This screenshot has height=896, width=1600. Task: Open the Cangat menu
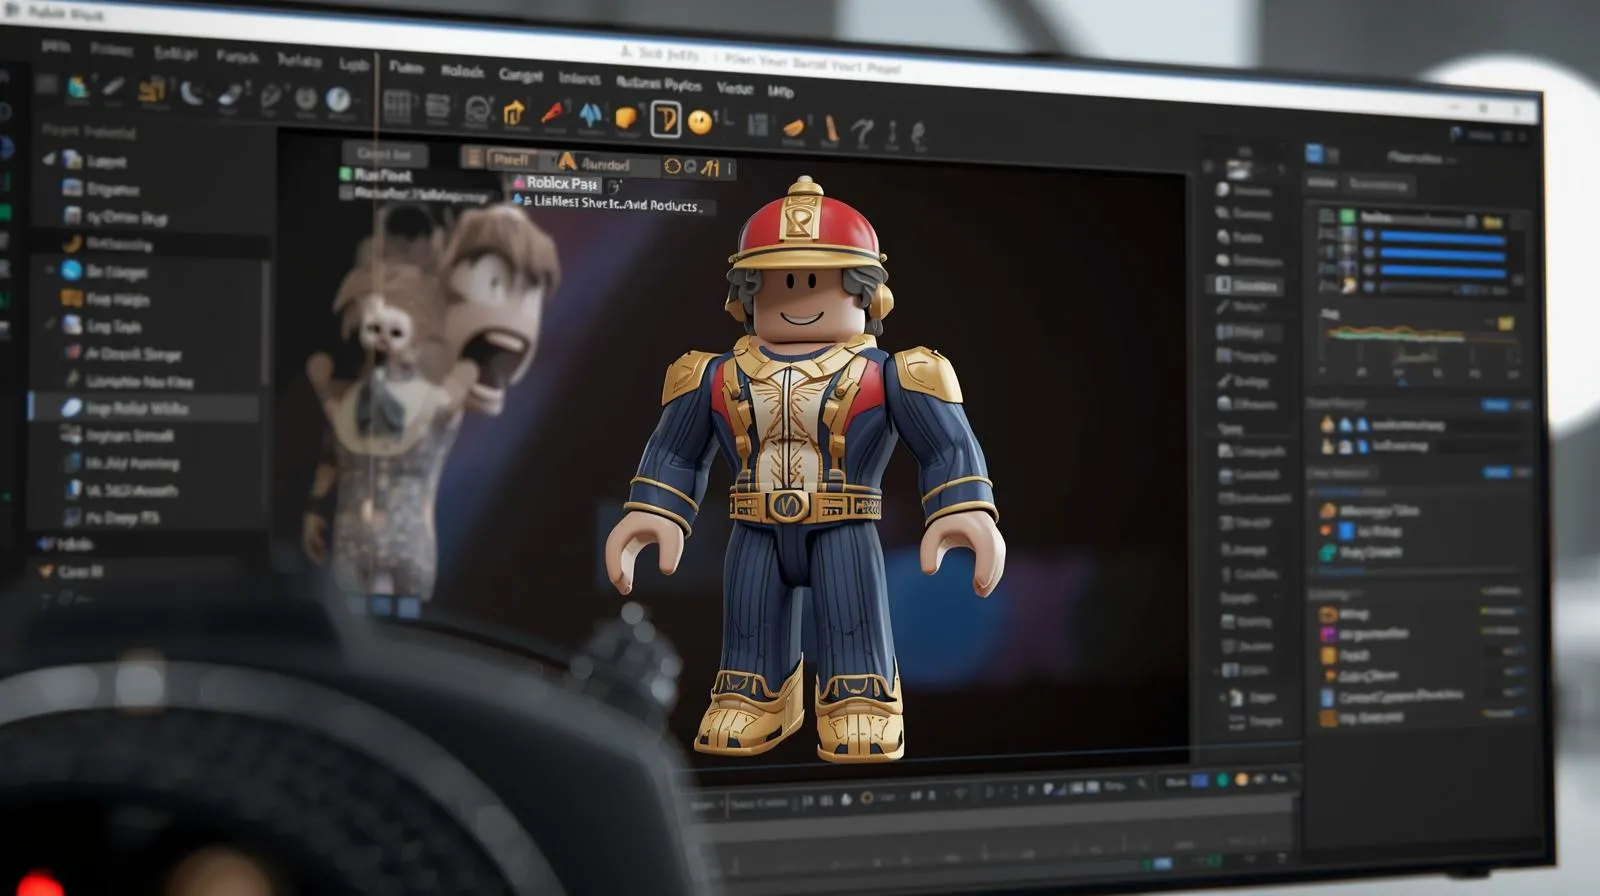[x=521, y=75]
